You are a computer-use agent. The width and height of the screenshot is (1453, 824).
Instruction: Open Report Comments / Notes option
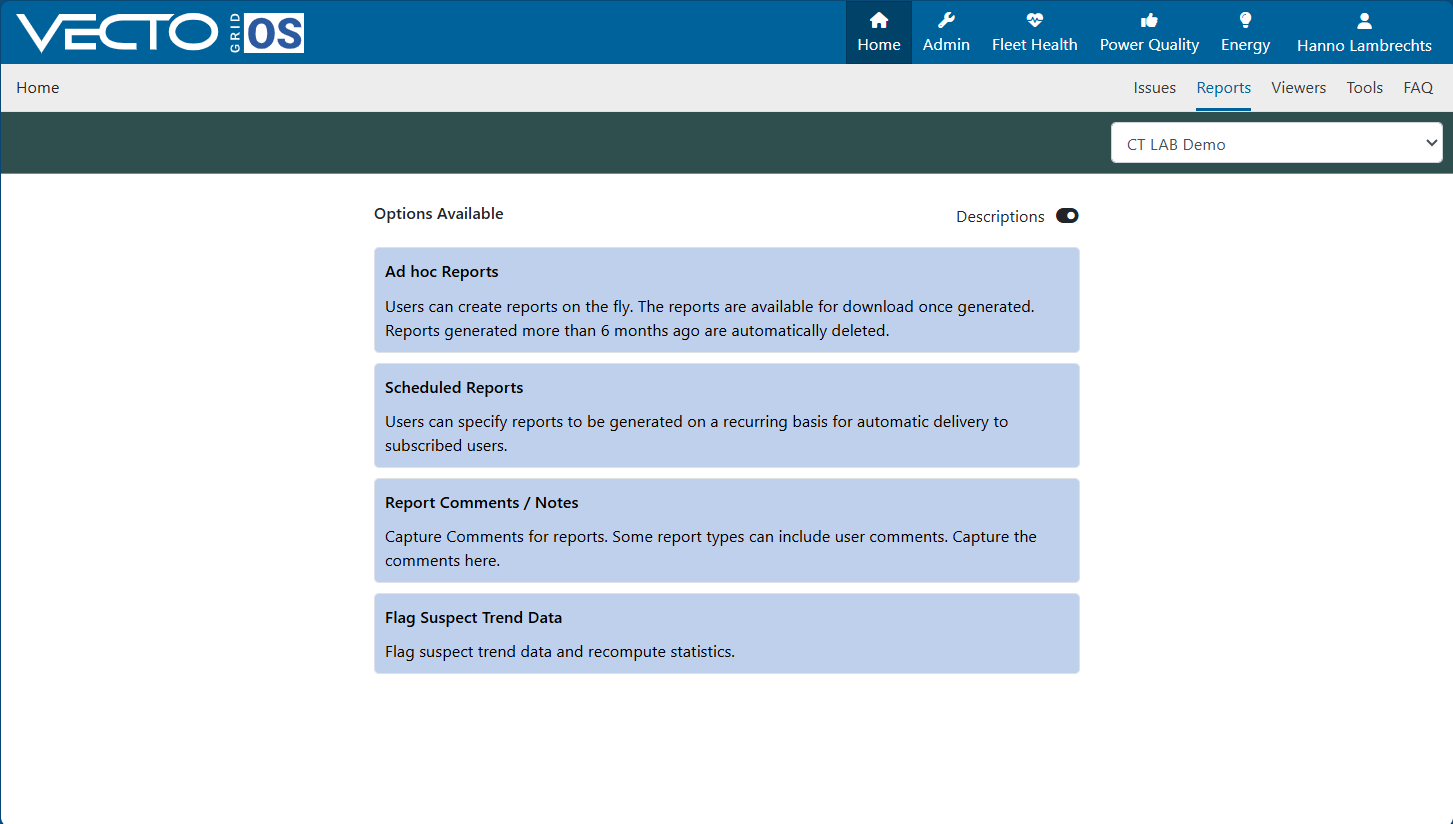727,530
